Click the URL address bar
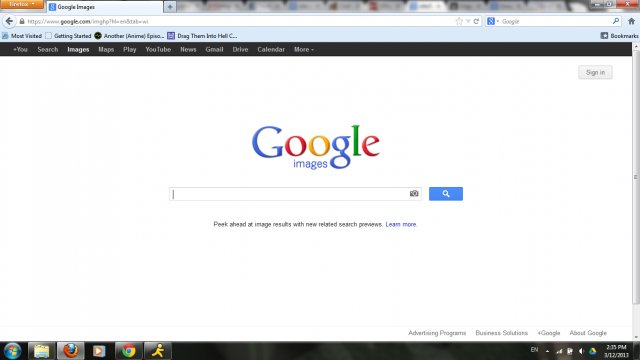This screenshot has width=640, height=360. click(240, 21)
